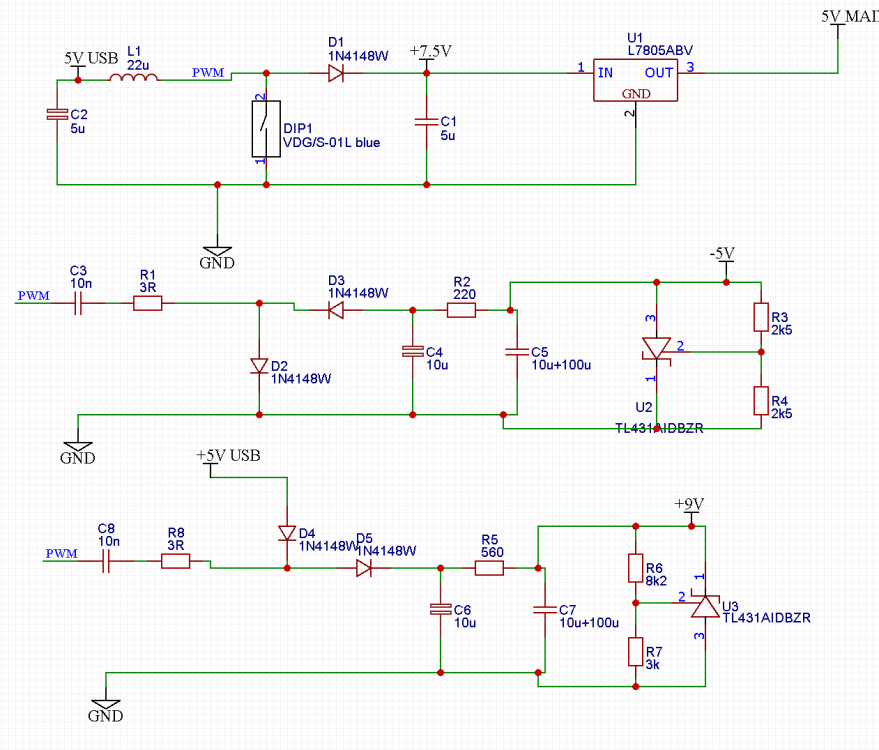Select the C6 10u capacitor symbol
This screenshot has height=750, width=879.
(x=441, y=610)
